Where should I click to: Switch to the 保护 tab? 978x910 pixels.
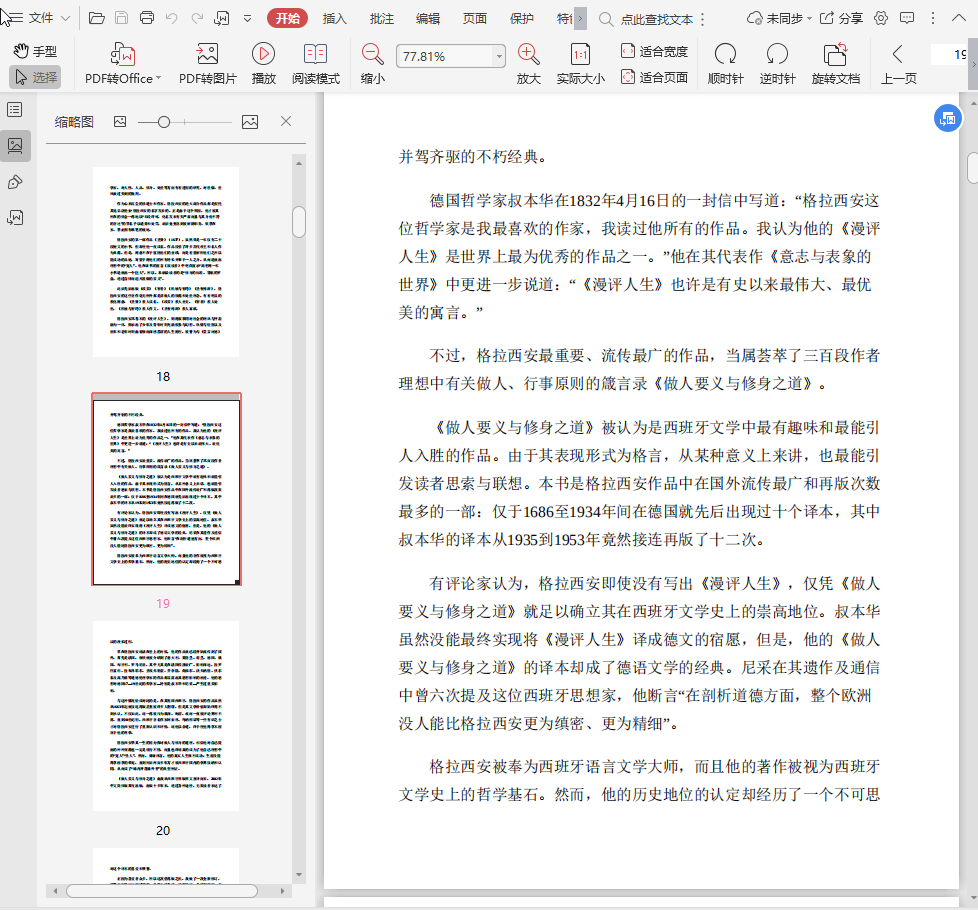pos(521,19)
